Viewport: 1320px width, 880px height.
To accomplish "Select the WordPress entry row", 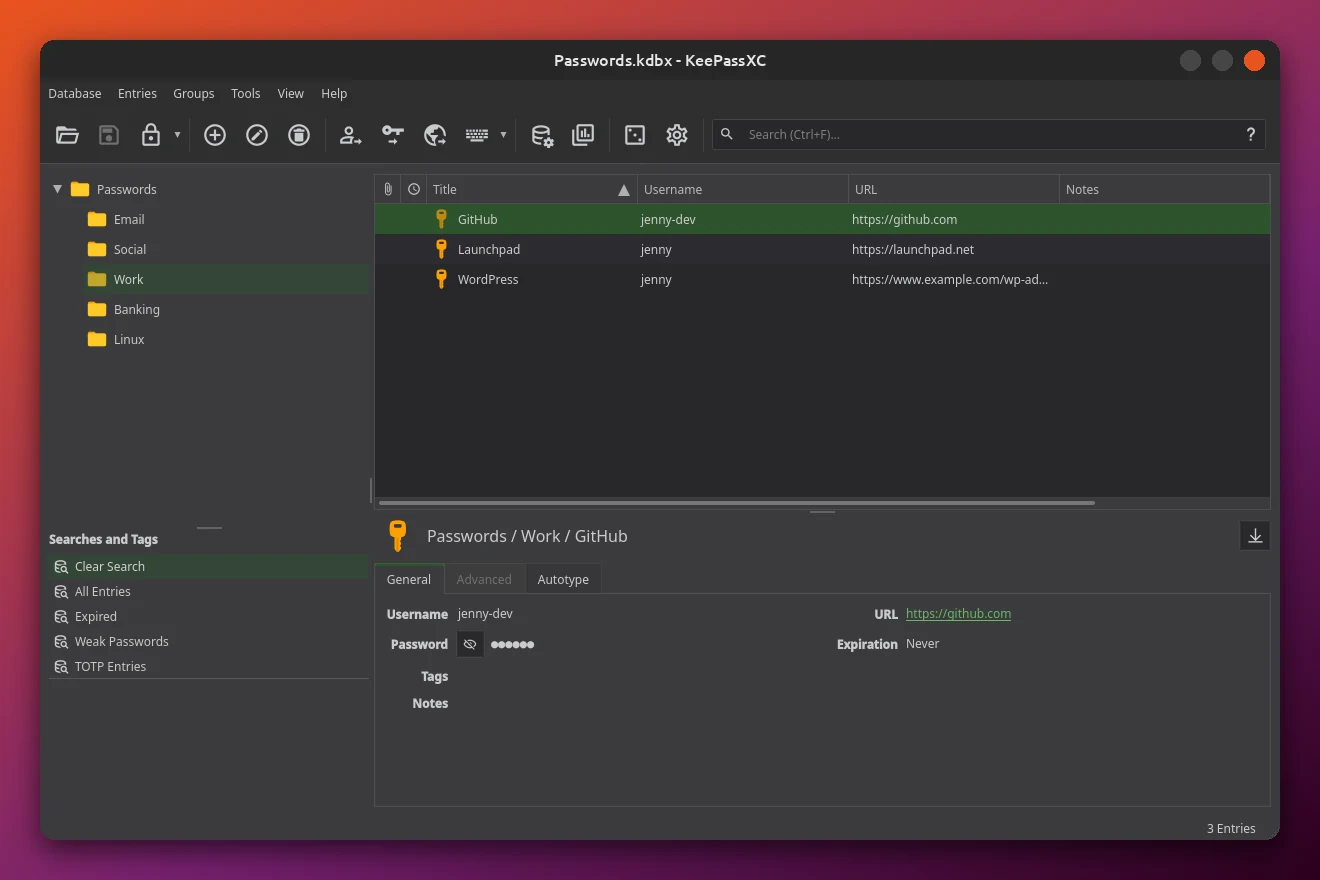I will [822, 279].
